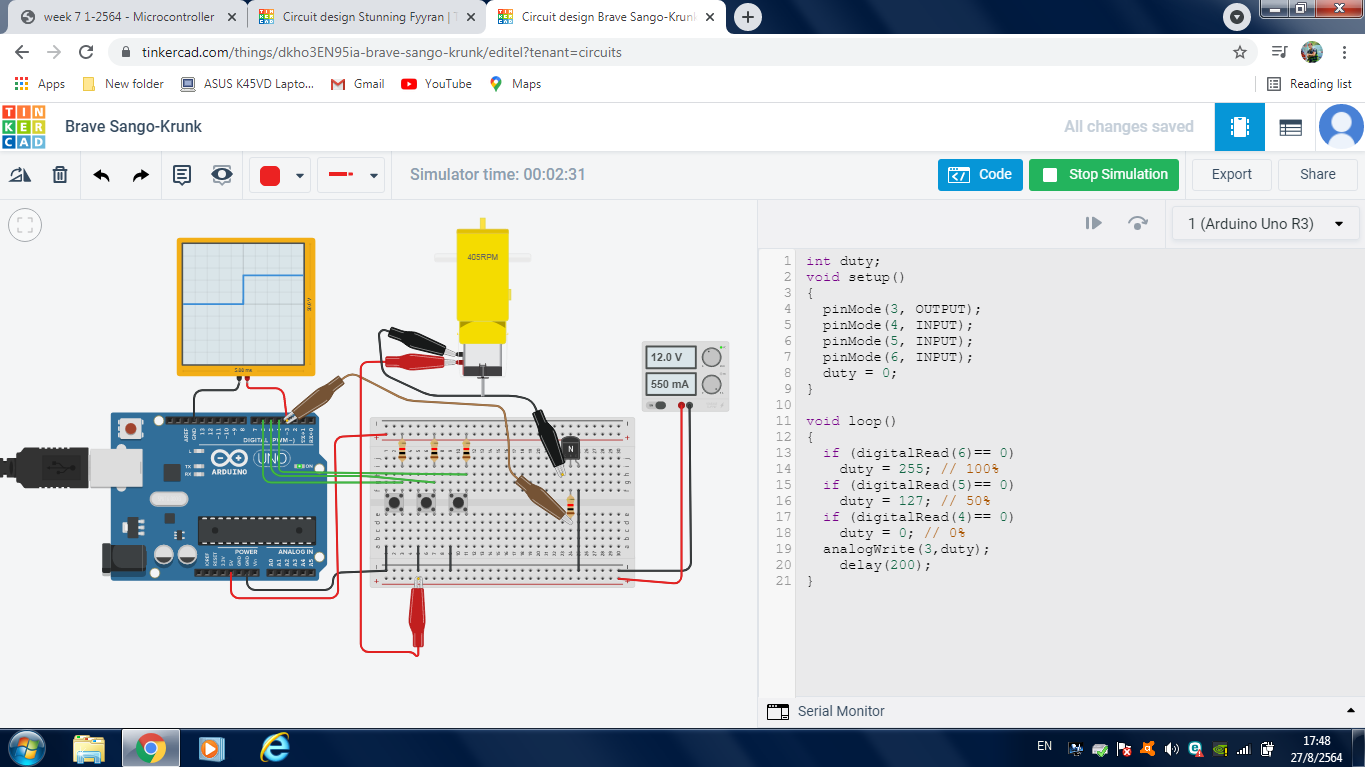
Task: Open the notes/annotation tool
Action: click(182, 175)
